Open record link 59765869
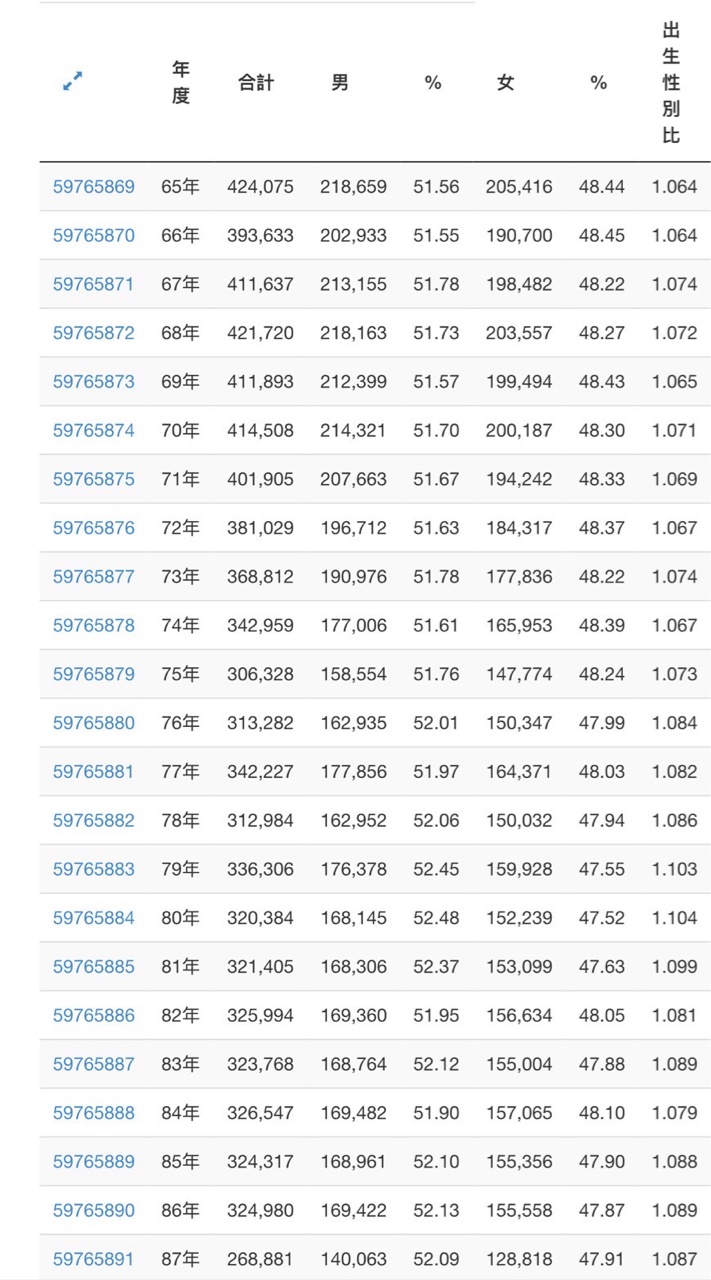 click(93, 187)
